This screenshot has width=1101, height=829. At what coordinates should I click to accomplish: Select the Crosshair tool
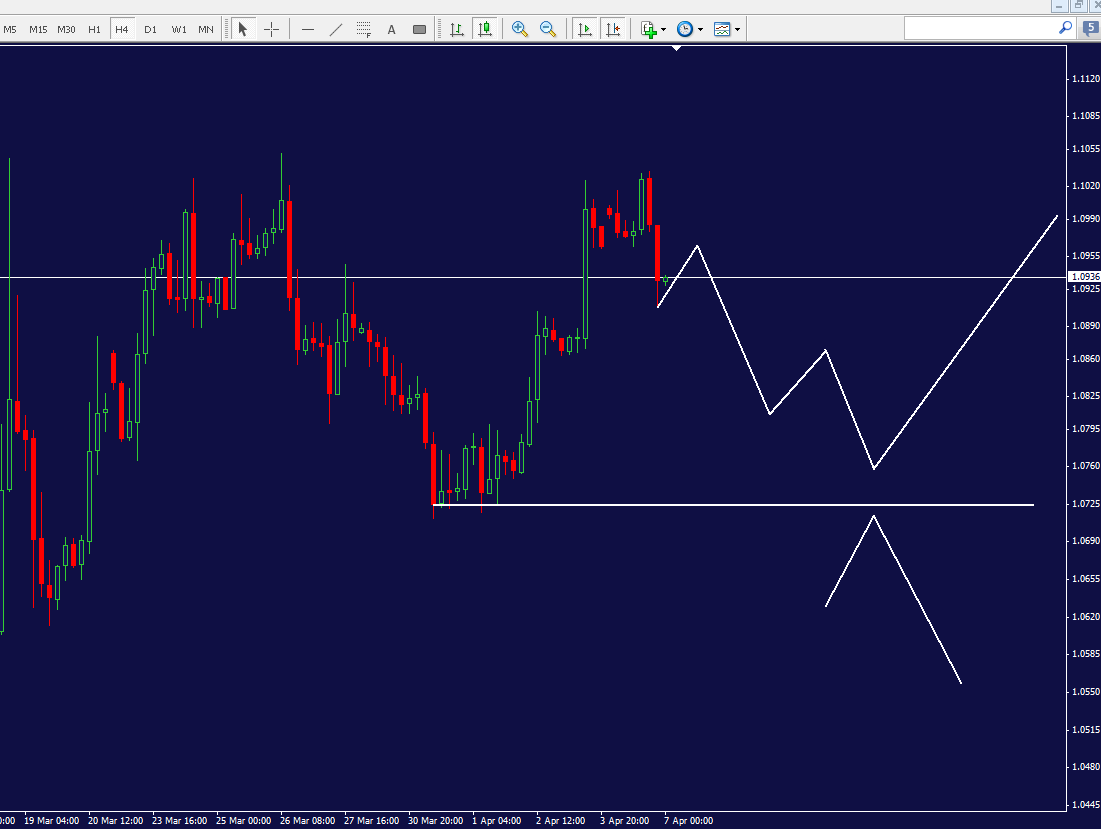pyautogui.click(x=271, y=28)
